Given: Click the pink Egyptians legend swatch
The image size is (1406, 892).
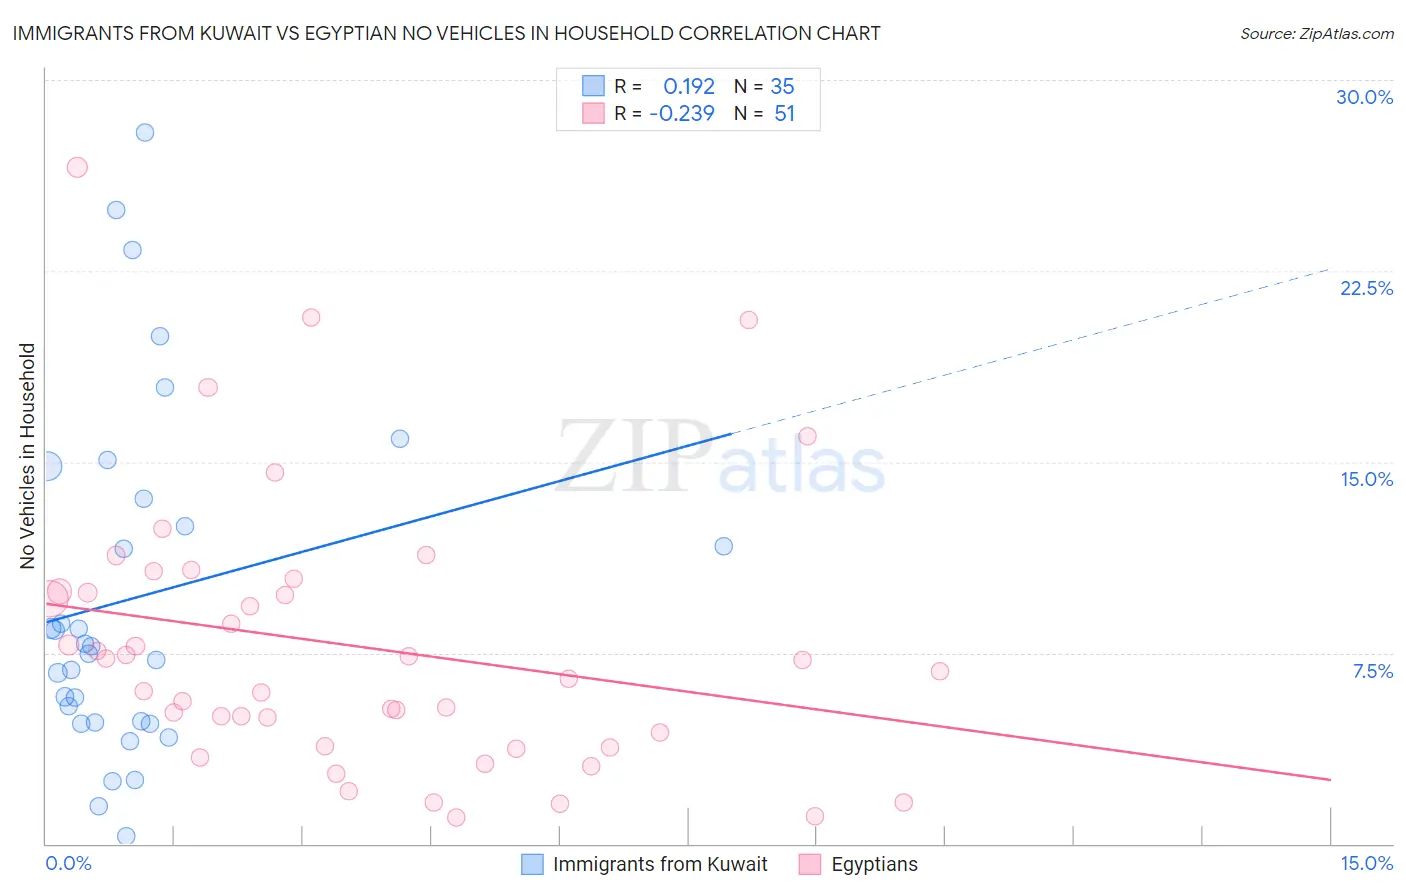Looking at the screenshot, I should pyautogui.click(x=810, y=864).
